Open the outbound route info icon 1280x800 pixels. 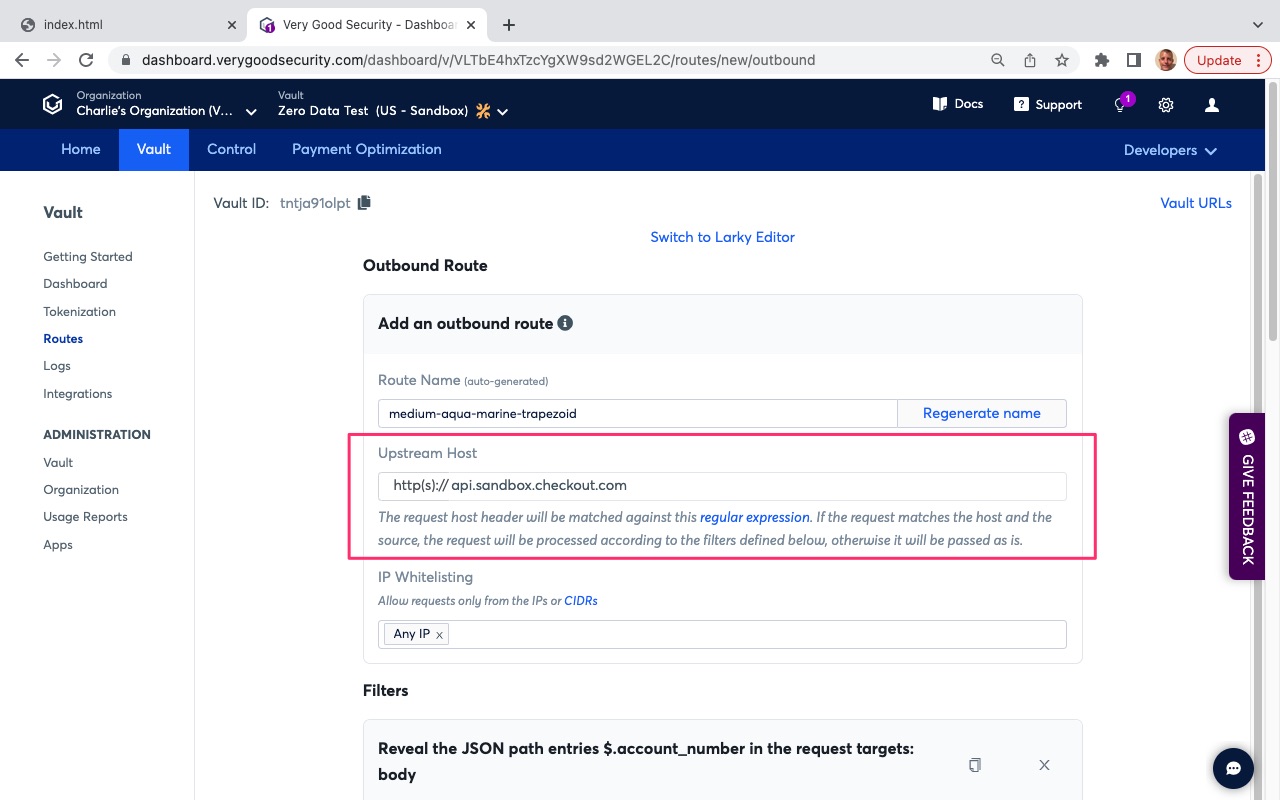pyautogui.click(x=565, y=323)
